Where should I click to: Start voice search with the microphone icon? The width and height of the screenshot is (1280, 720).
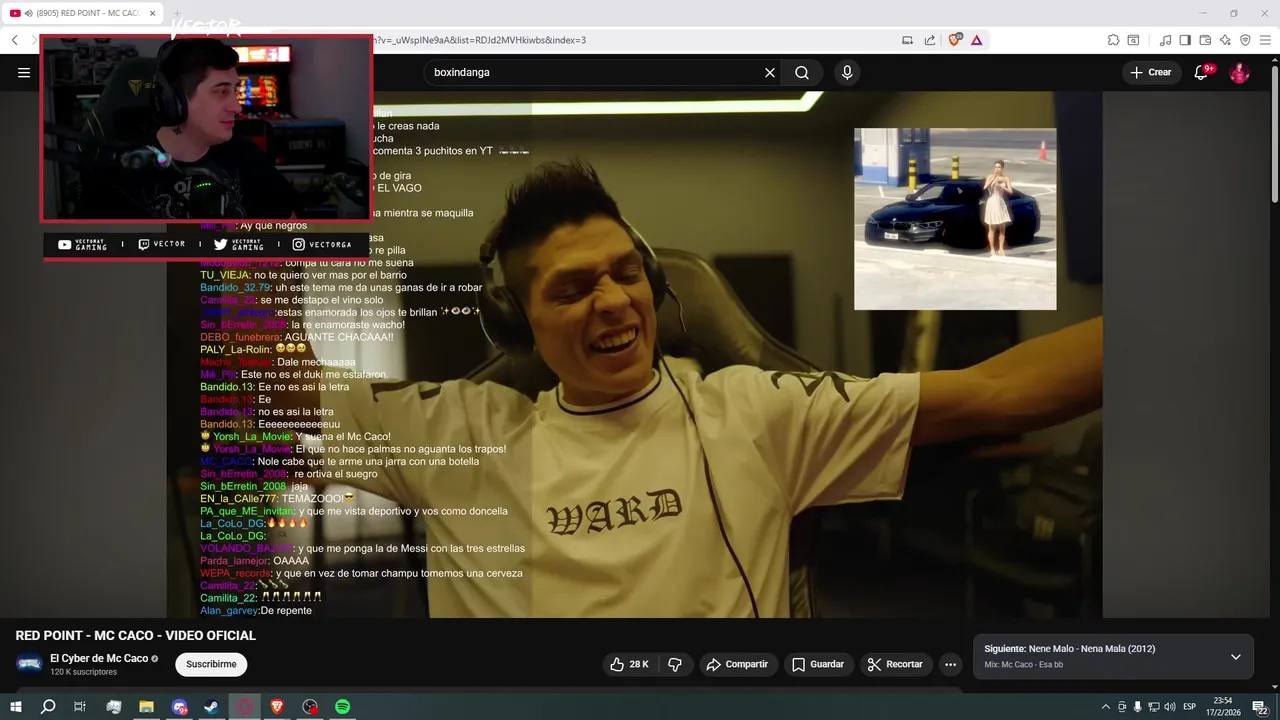tap(847, 72)
